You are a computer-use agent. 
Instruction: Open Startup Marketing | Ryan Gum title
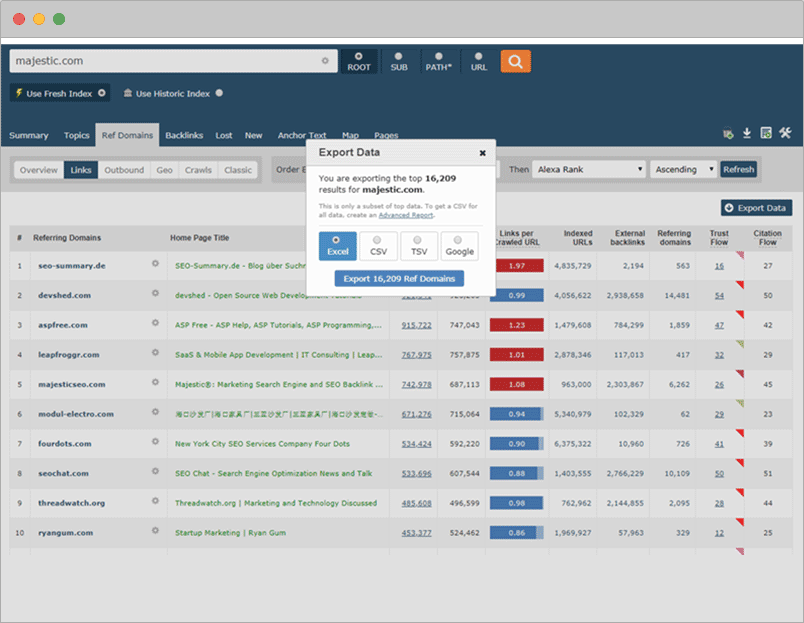coord(230,533)
